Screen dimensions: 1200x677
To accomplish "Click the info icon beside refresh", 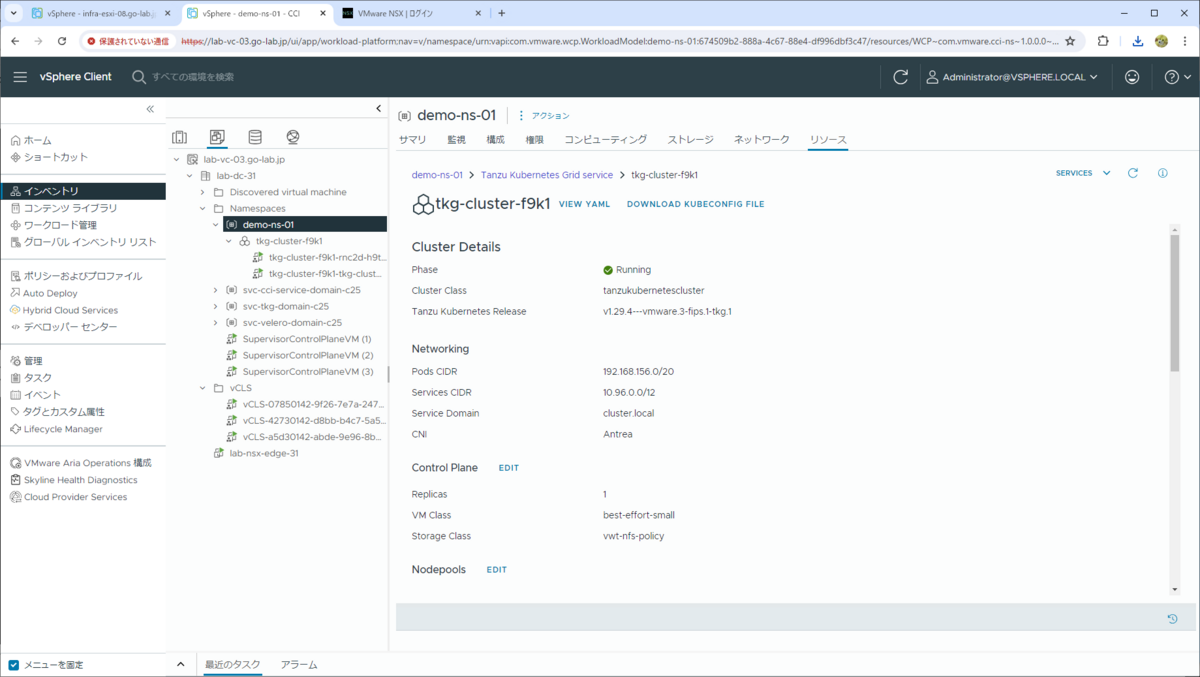I will click(x=1163, y=173).
